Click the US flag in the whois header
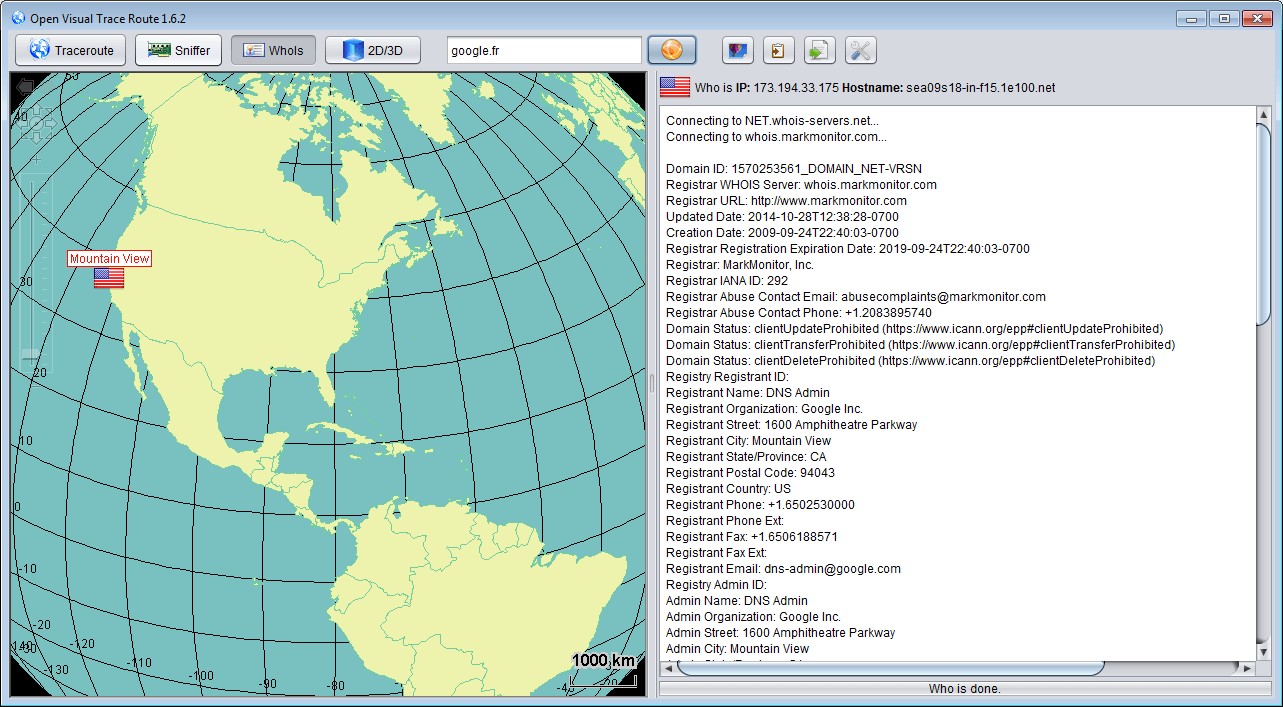1283x707 pixels. pos(674,88)
